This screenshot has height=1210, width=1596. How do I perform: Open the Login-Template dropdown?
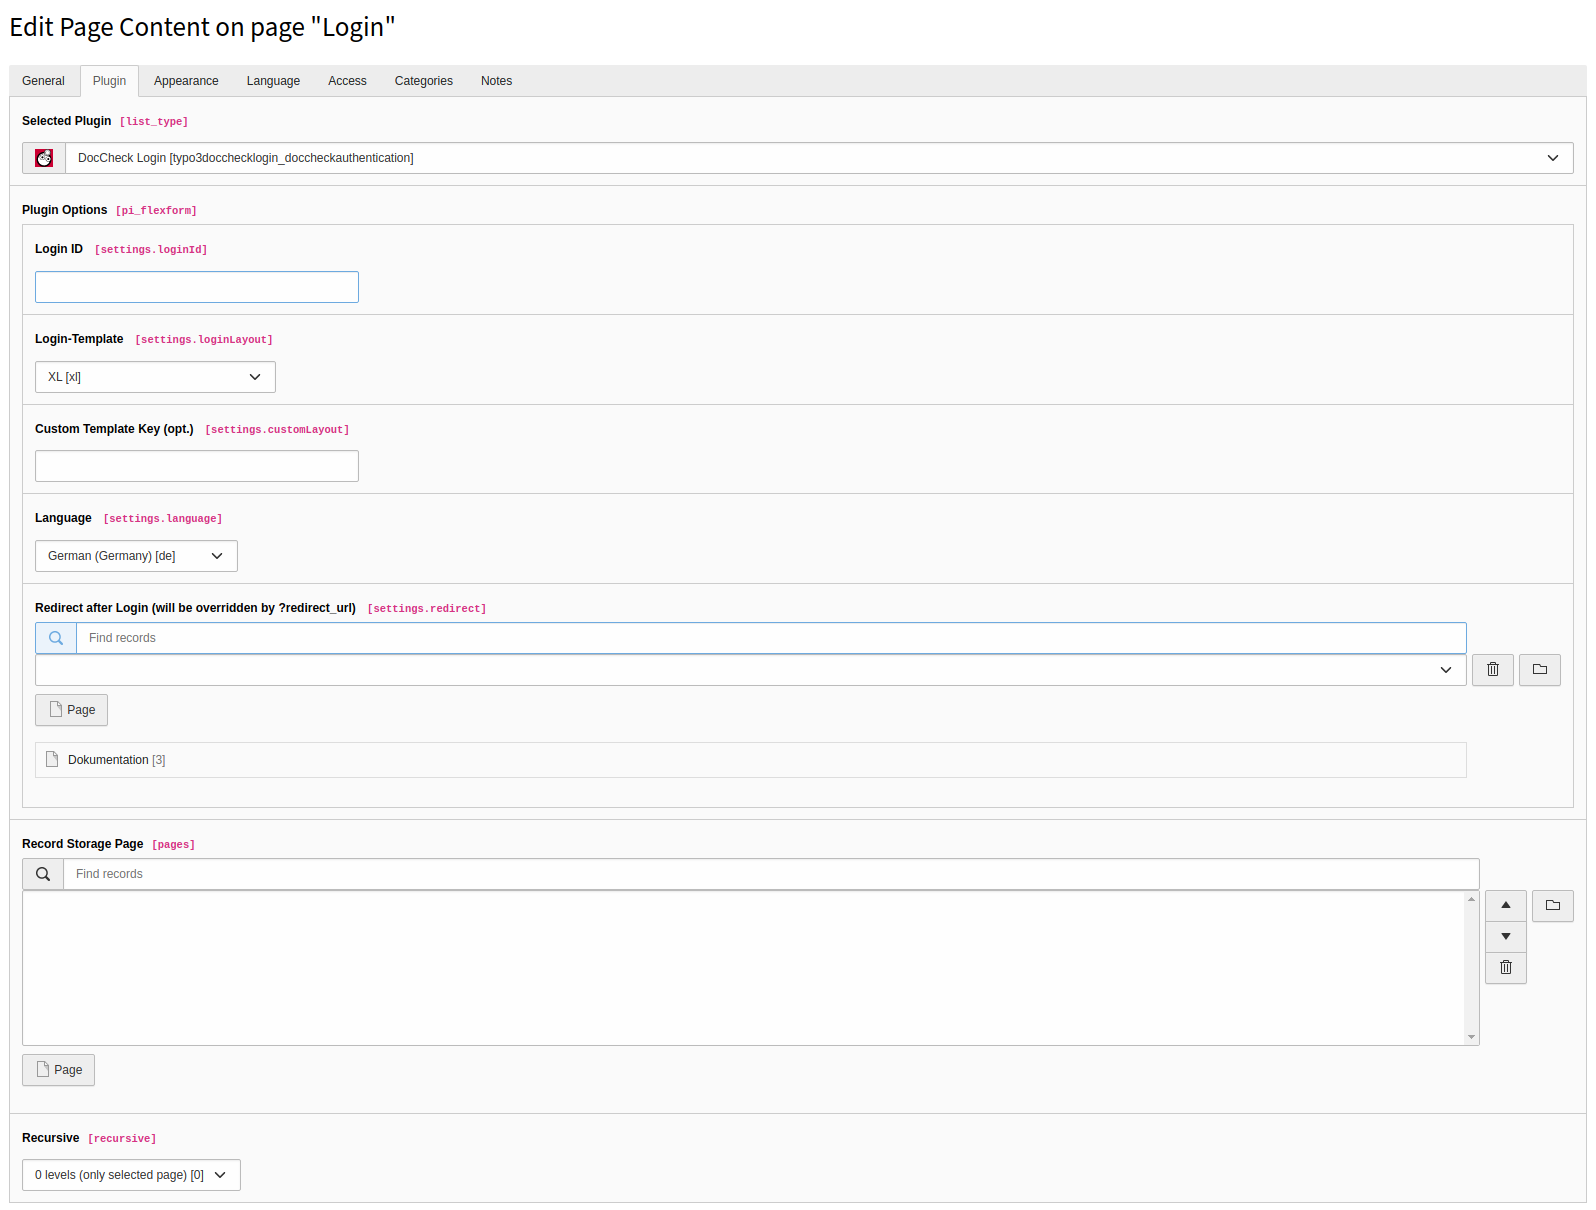pos(155,377)
